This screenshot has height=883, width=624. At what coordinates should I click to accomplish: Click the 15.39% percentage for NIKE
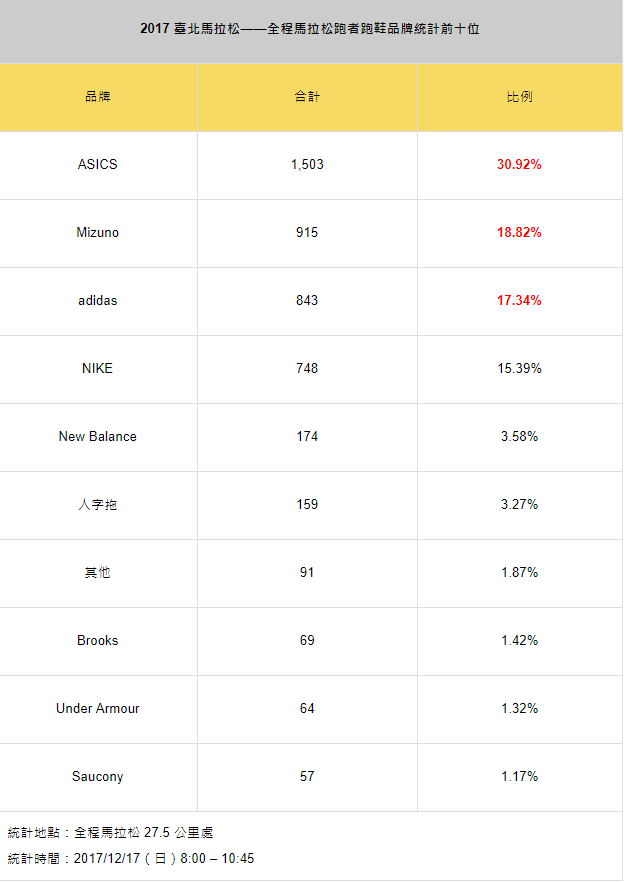tap(519, 369)
